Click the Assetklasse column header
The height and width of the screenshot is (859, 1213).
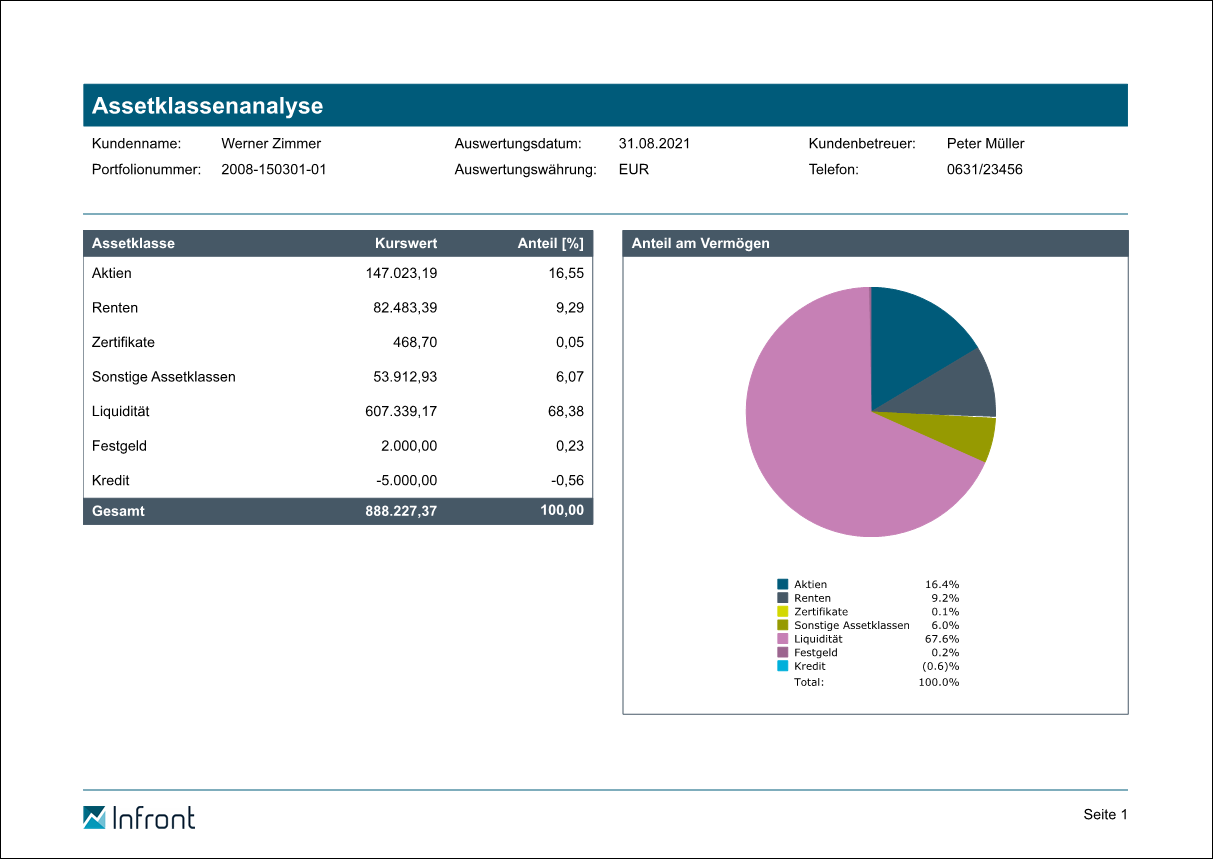tap(133, 243)
